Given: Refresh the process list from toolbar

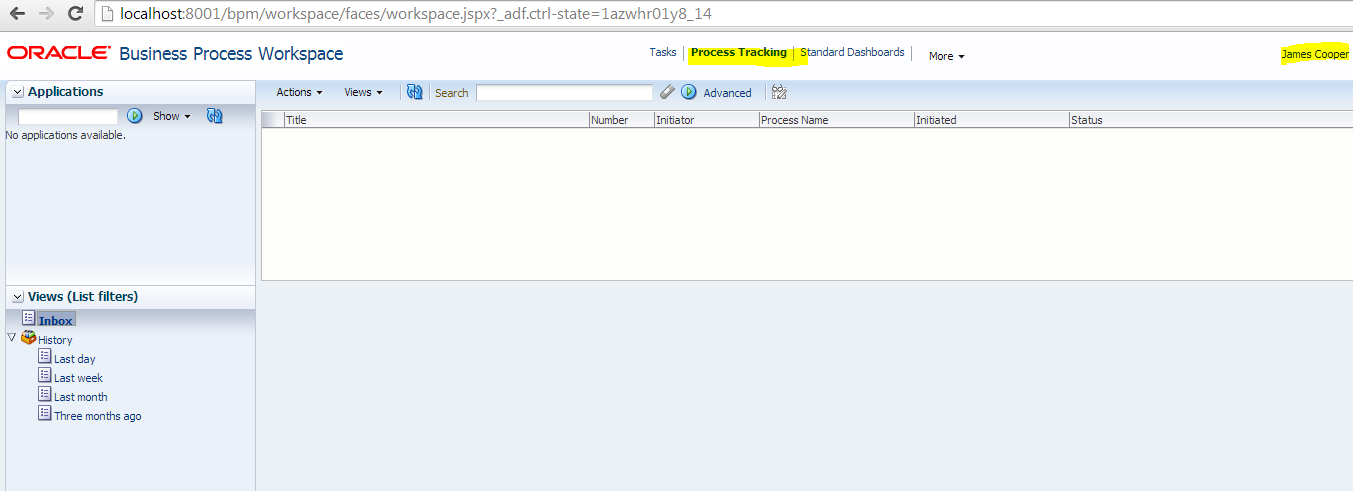Looking at the screenshot, I should [414, 92].
